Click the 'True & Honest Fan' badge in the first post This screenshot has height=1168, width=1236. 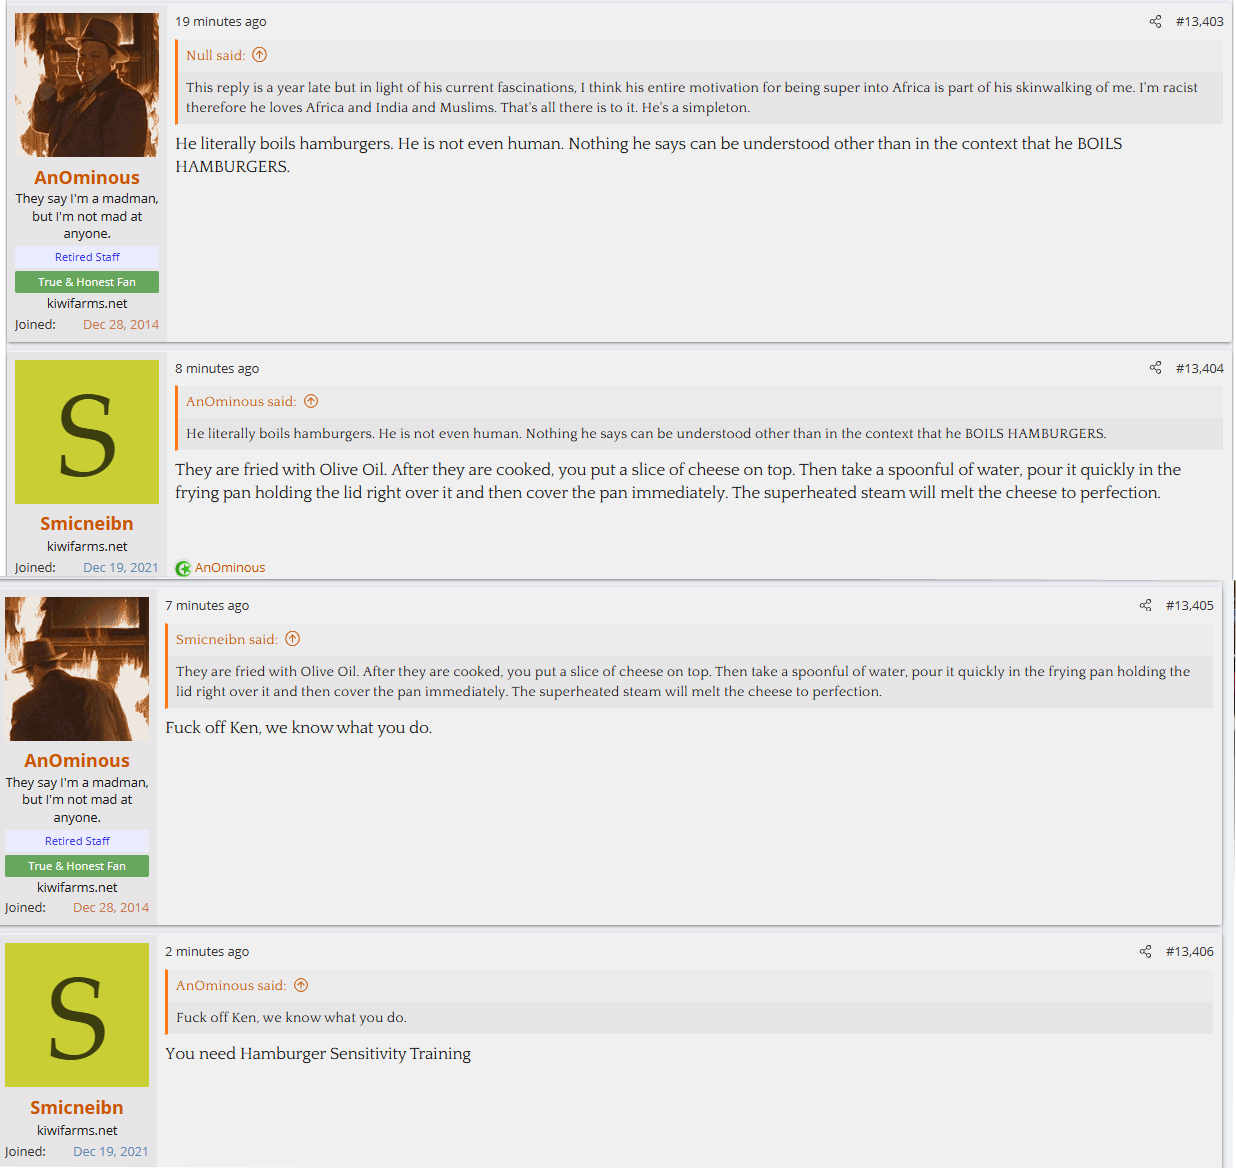[x=87, y=282]
